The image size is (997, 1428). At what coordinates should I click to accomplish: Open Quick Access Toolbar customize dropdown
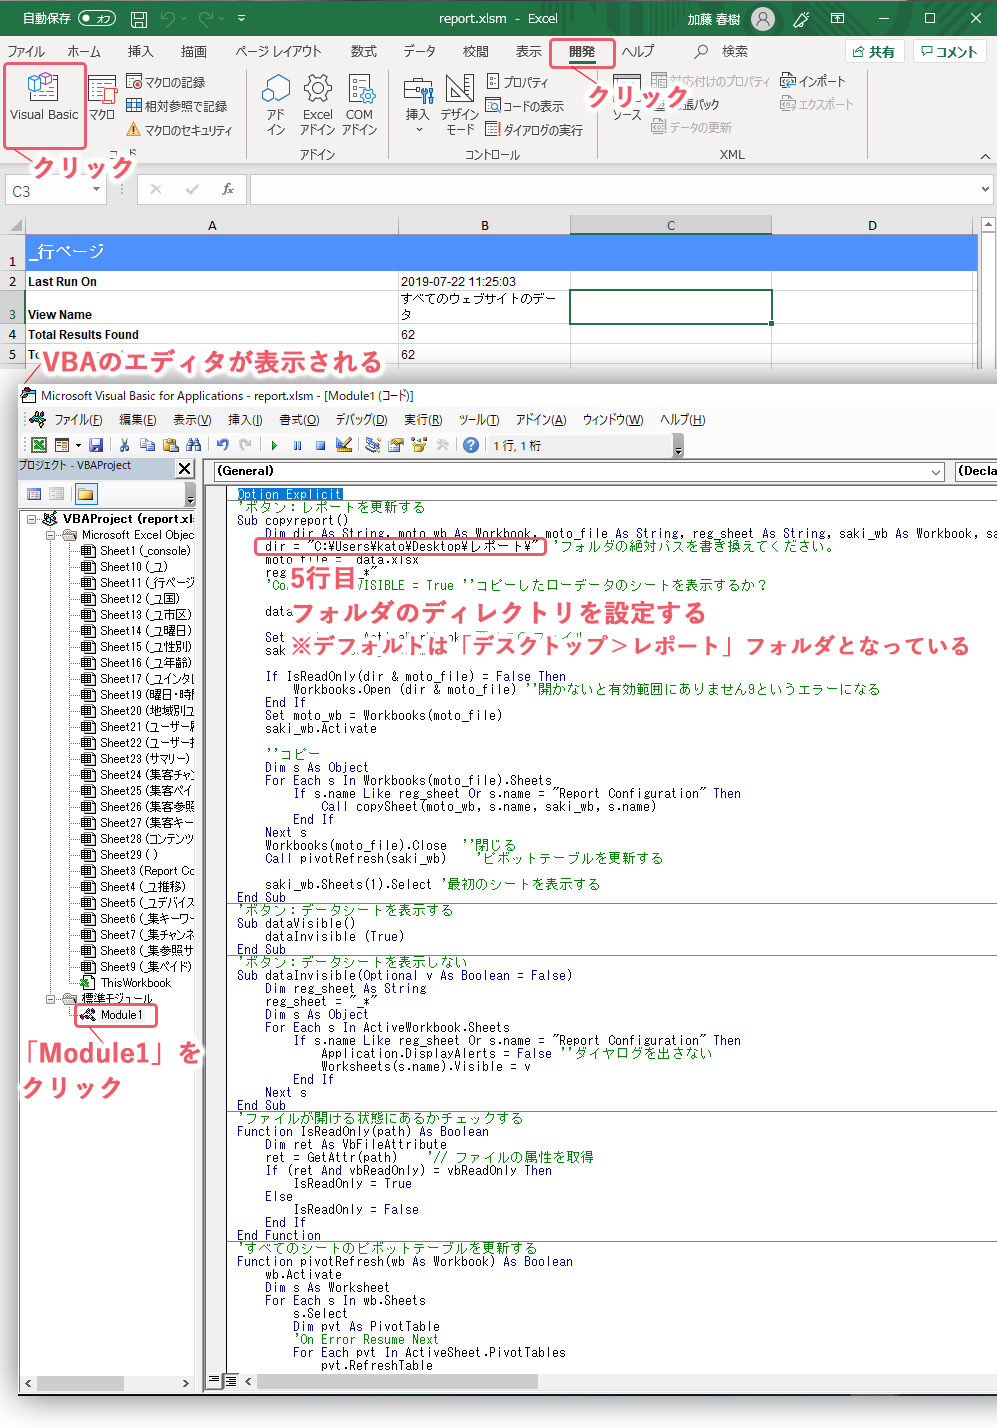(x=242, y=19)
